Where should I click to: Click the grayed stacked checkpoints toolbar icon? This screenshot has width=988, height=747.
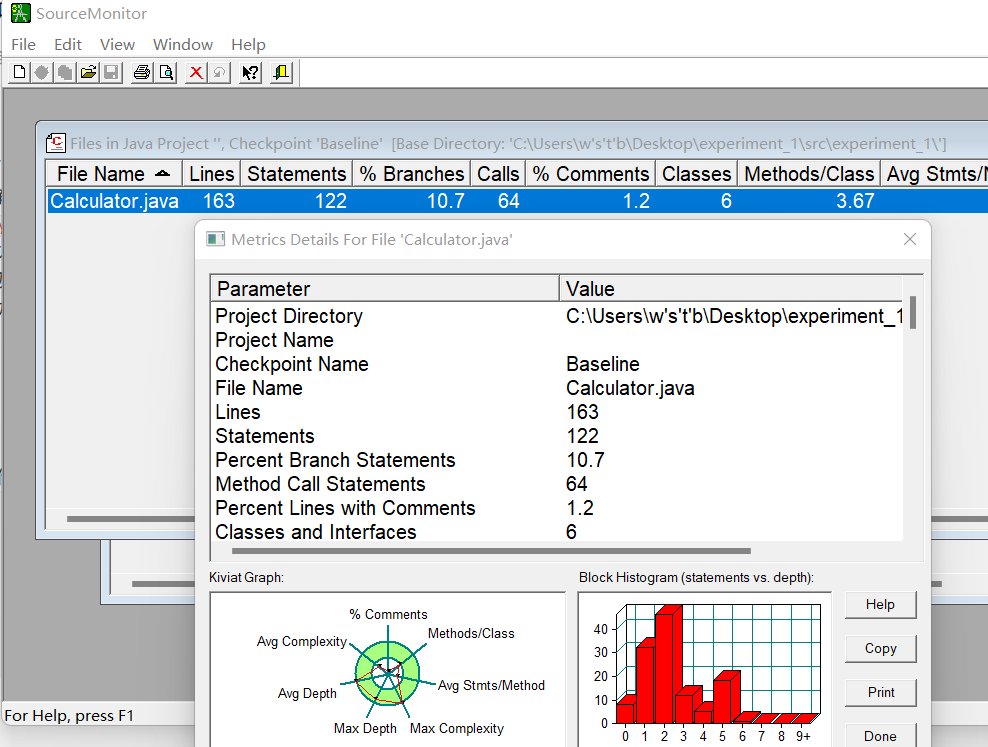65,72
